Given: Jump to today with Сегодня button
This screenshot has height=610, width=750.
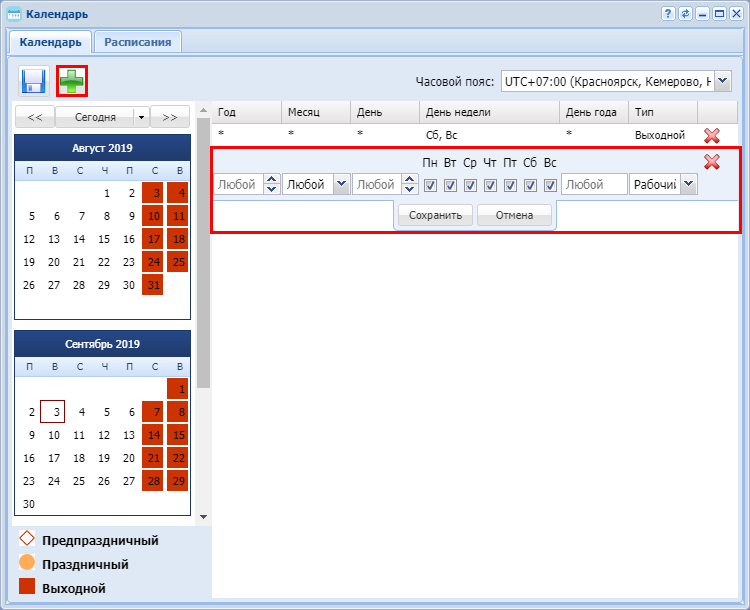Looking at the screenshot, I should tap(95, 117).
